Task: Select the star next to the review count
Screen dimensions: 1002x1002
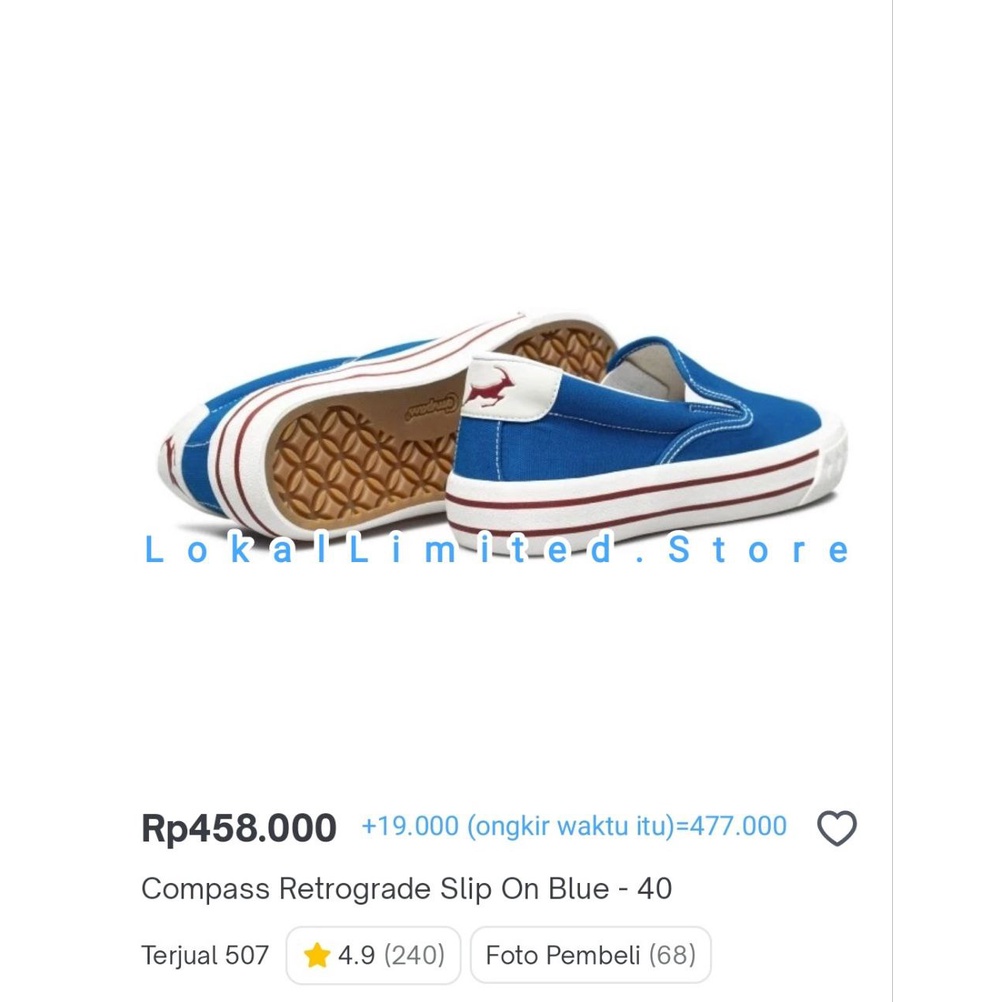Action: tap(317, 957)
